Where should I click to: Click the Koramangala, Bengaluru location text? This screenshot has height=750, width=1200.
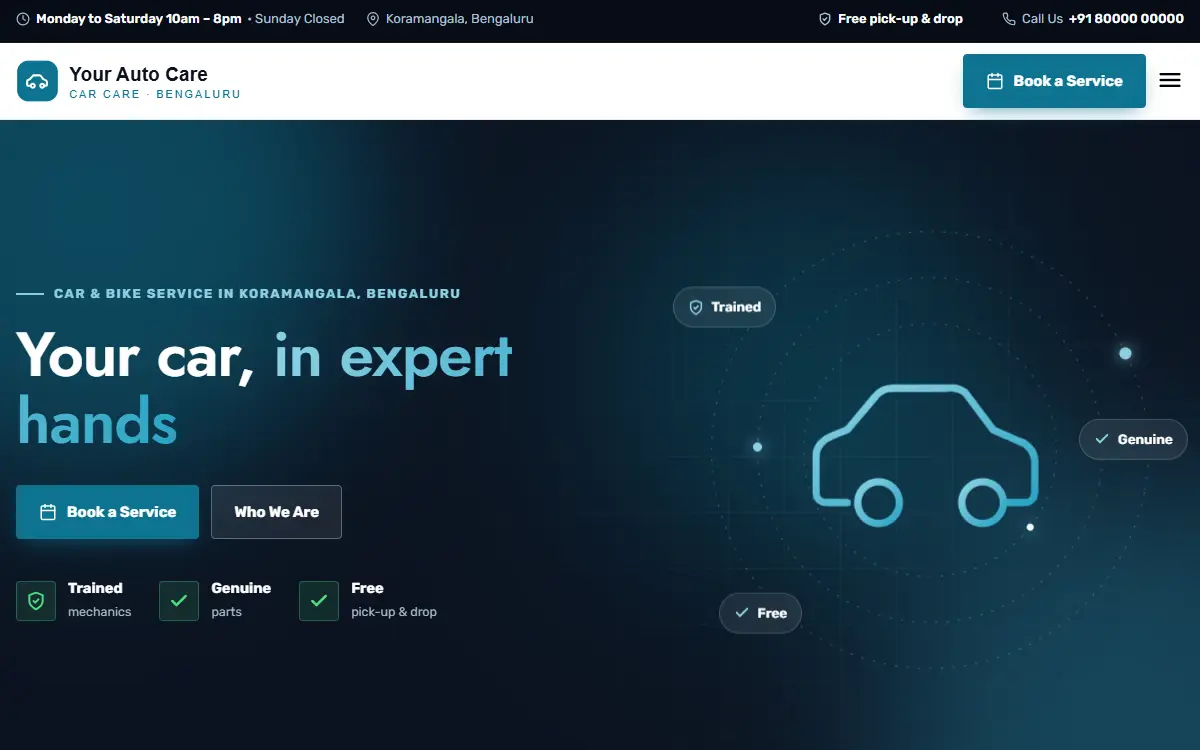(460, 19)
